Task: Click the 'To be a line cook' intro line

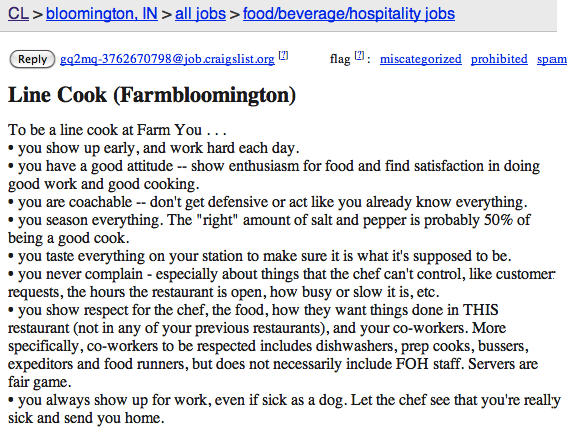Action: click(118, 130)
